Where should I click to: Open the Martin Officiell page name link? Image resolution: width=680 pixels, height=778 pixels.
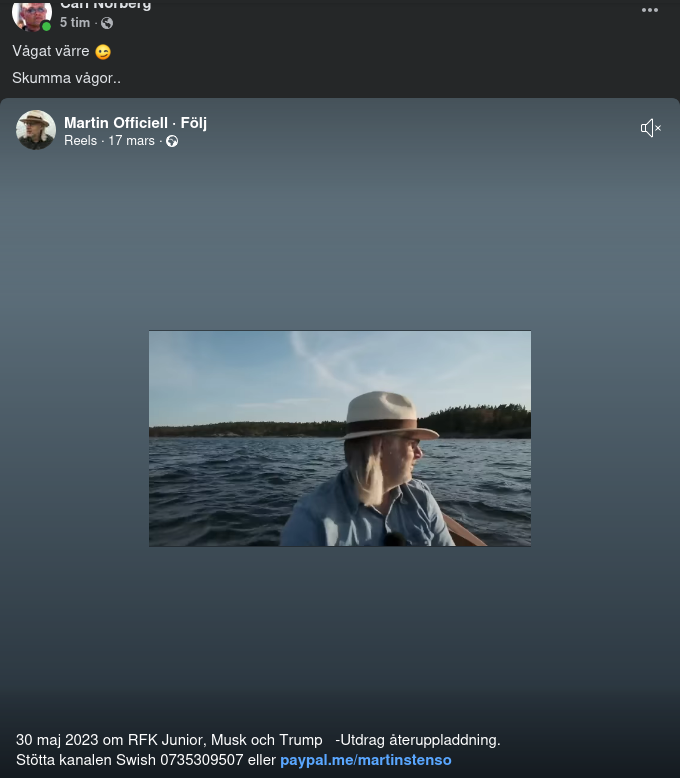point(115,123)
